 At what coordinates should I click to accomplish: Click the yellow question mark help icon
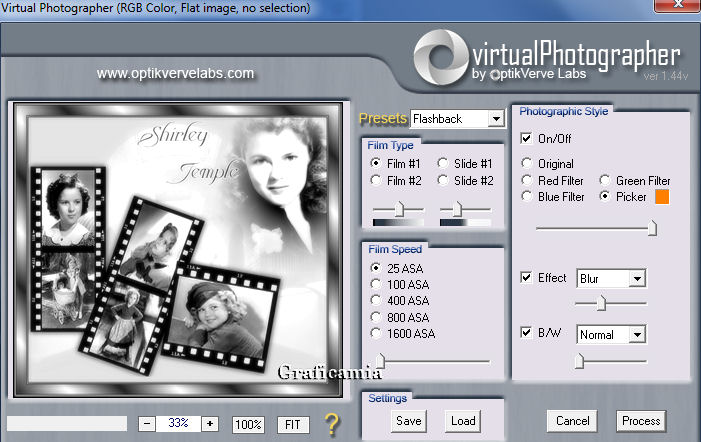coord(332,424)
